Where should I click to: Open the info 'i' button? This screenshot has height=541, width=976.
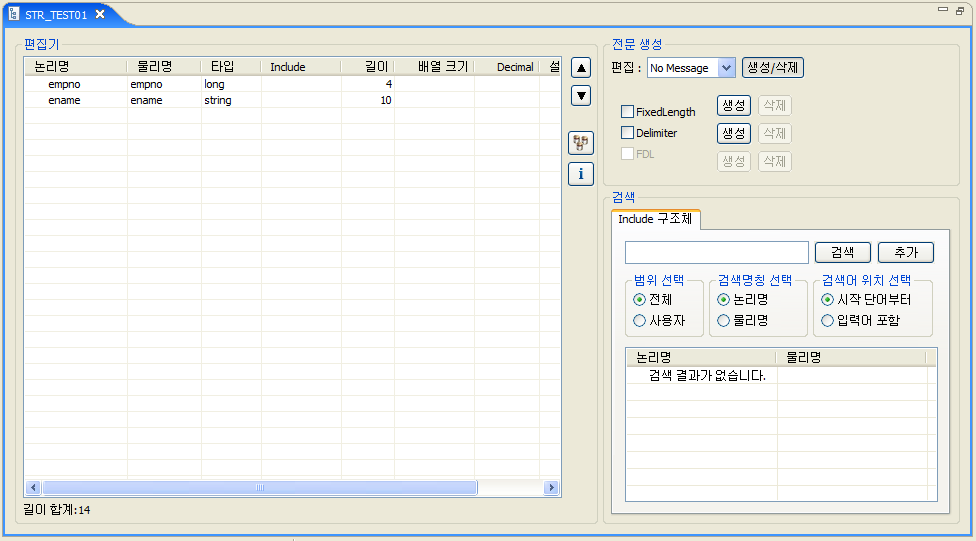click(581, 174)
